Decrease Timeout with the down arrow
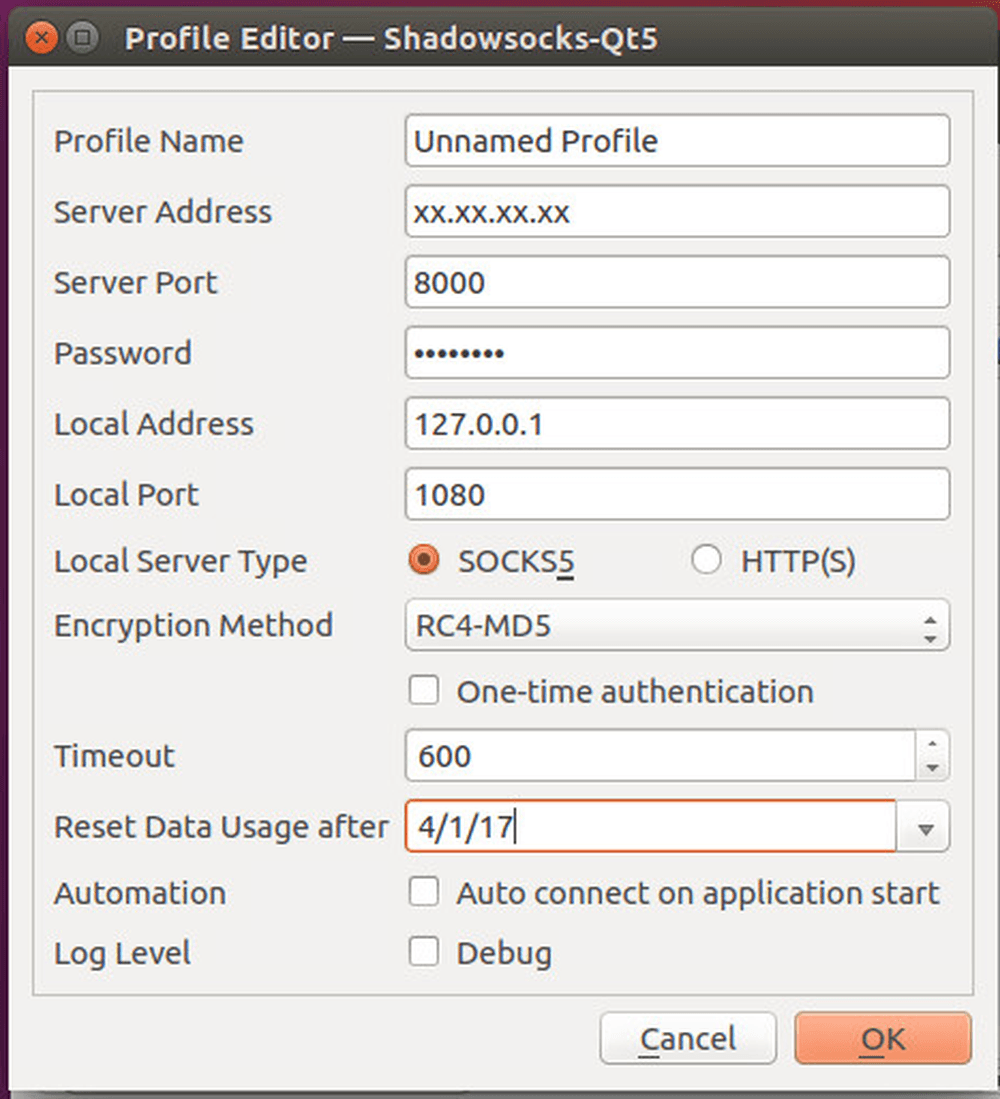Viewport: 1000px width, 1099px height. [x=932, y=768]
